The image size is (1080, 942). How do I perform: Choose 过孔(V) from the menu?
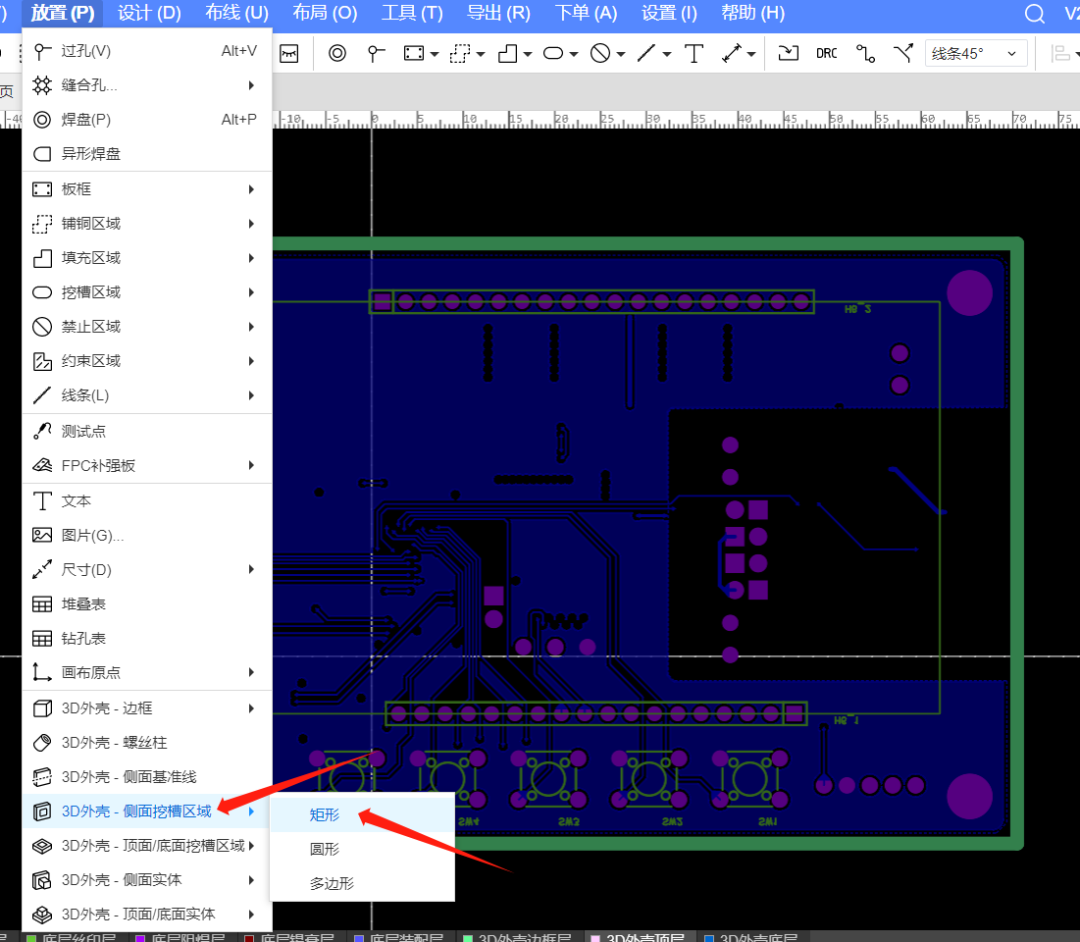coord(147,50)
